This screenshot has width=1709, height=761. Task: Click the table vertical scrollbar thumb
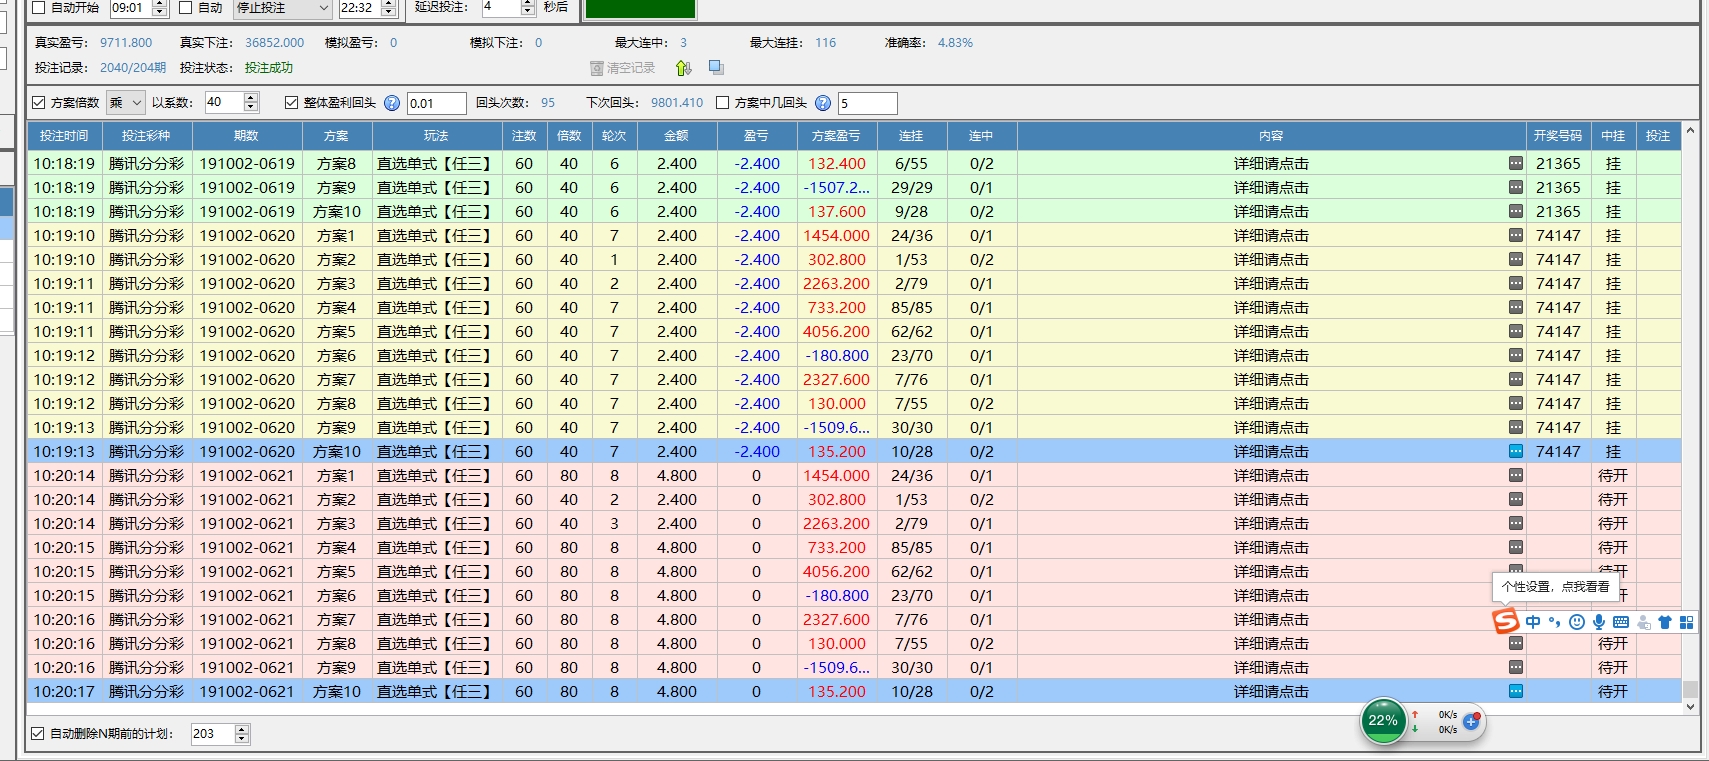(x=1690, y=690)
